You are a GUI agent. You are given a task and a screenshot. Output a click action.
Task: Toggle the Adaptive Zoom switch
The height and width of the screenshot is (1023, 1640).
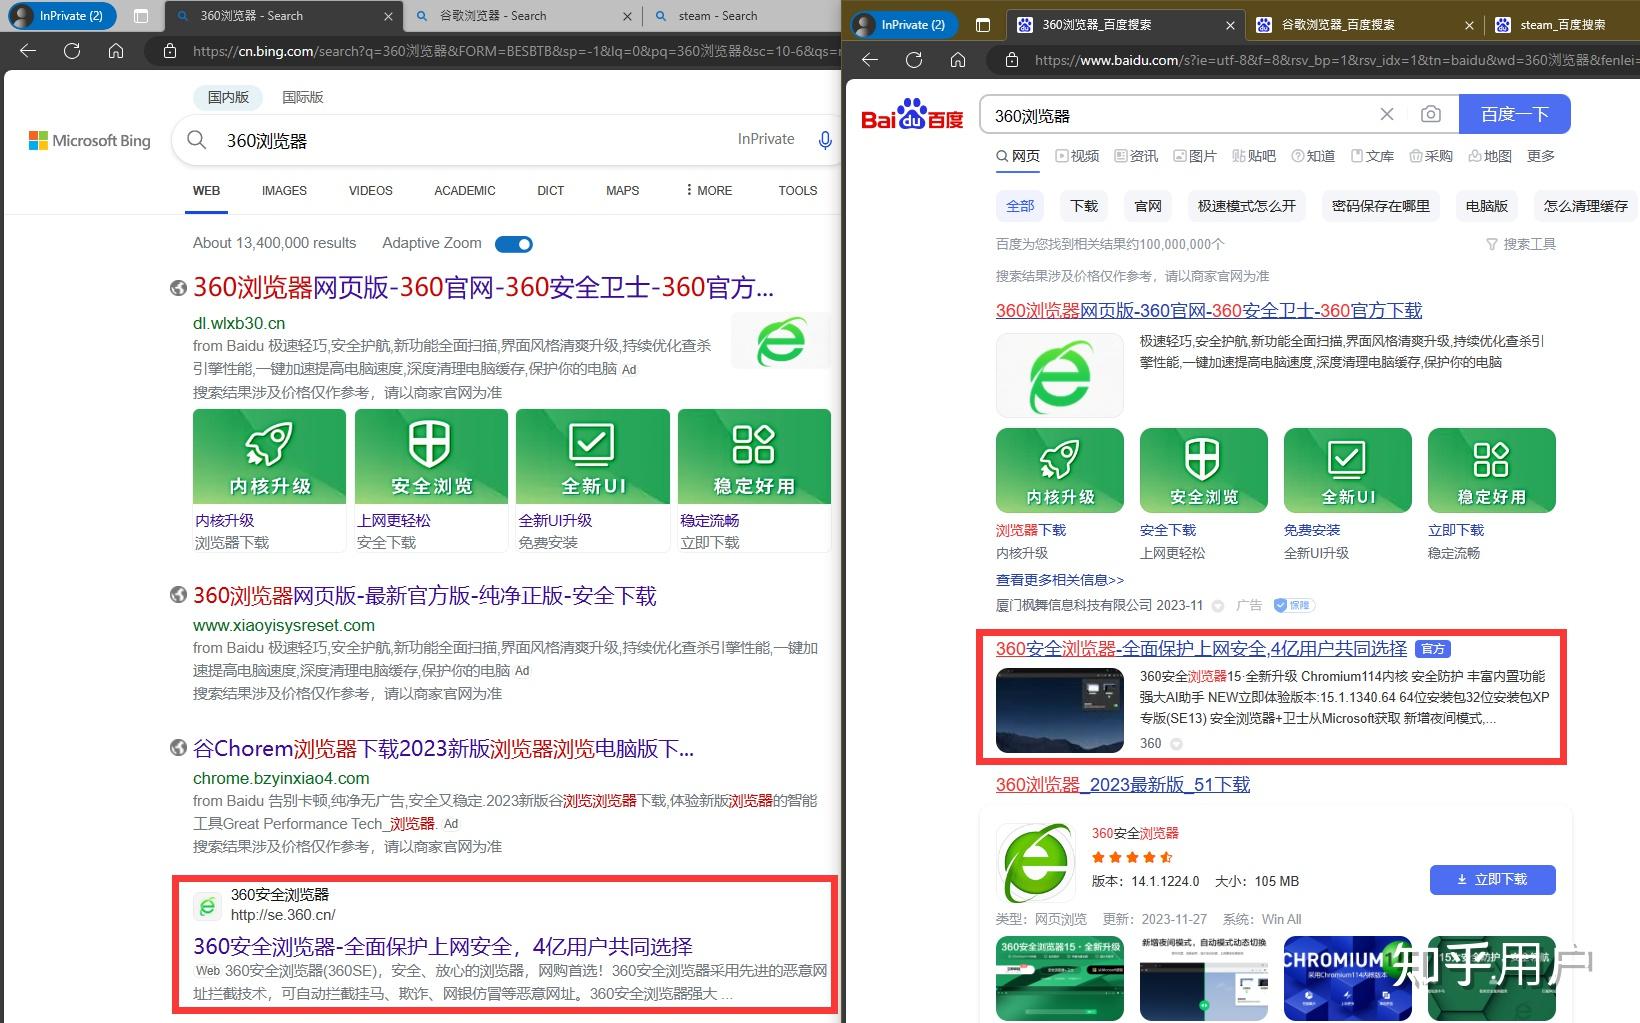point(514,244)
